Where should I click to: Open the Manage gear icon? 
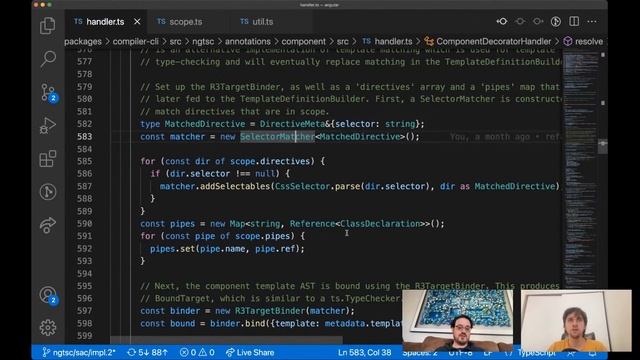pos(48,327)
